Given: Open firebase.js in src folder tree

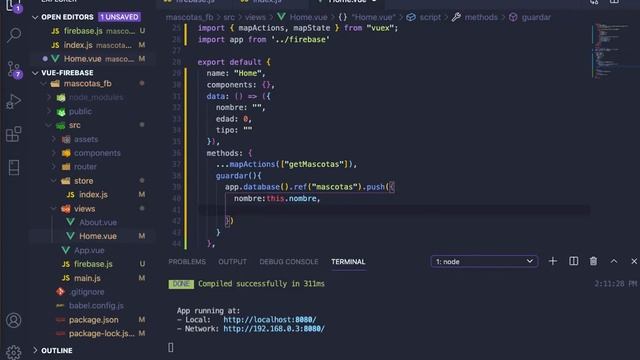Looking at the screenshot, I should coord(93,264).
